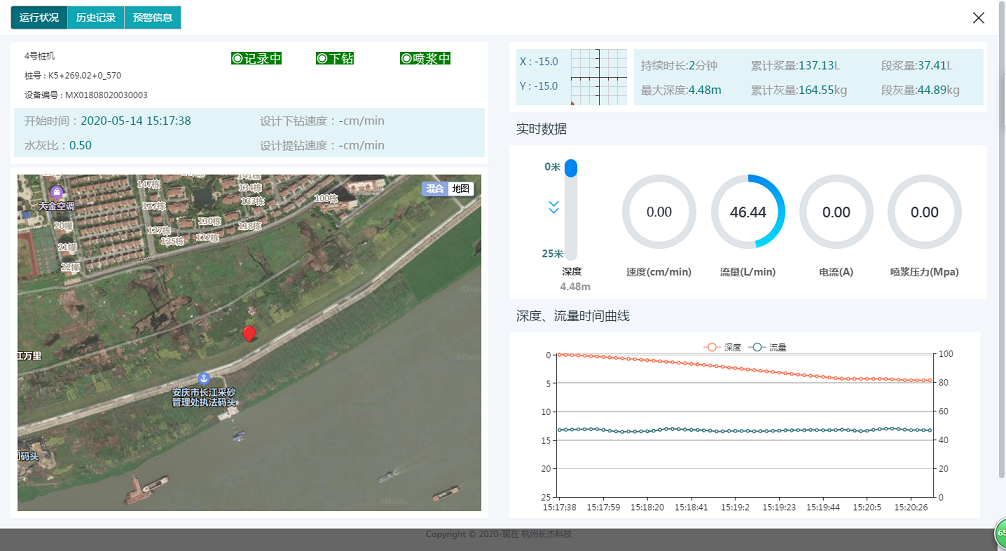Select 混合 hybrid map mode
Image resolution: width=1006 pixels, height=551 pixels.
(434, 188)
